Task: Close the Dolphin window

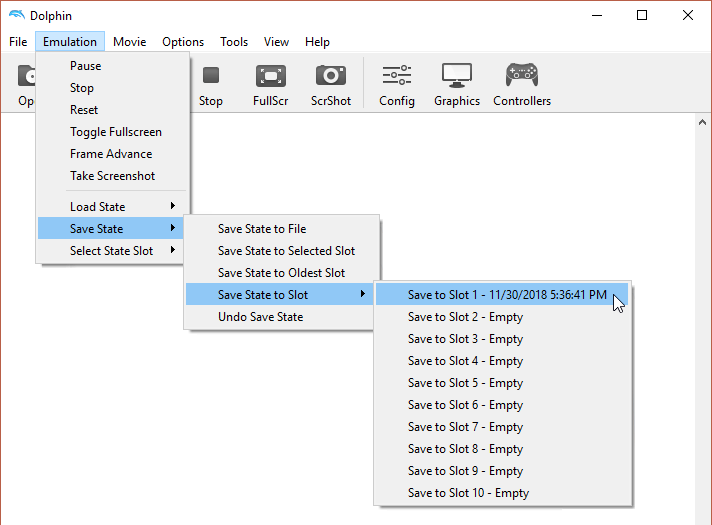Action: point(687,15)
